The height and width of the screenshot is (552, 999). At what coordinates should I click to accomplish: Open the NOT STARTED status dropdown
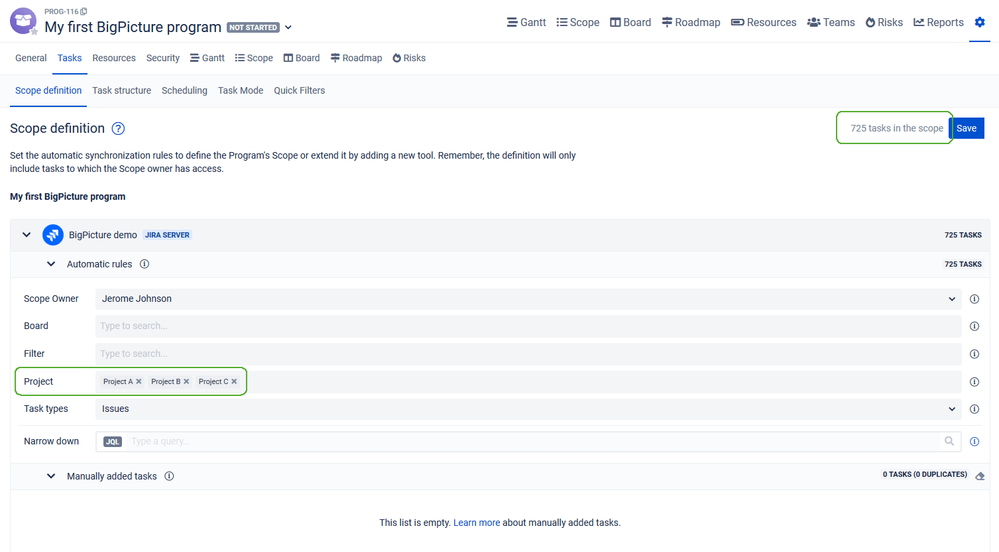coord(288,27)
